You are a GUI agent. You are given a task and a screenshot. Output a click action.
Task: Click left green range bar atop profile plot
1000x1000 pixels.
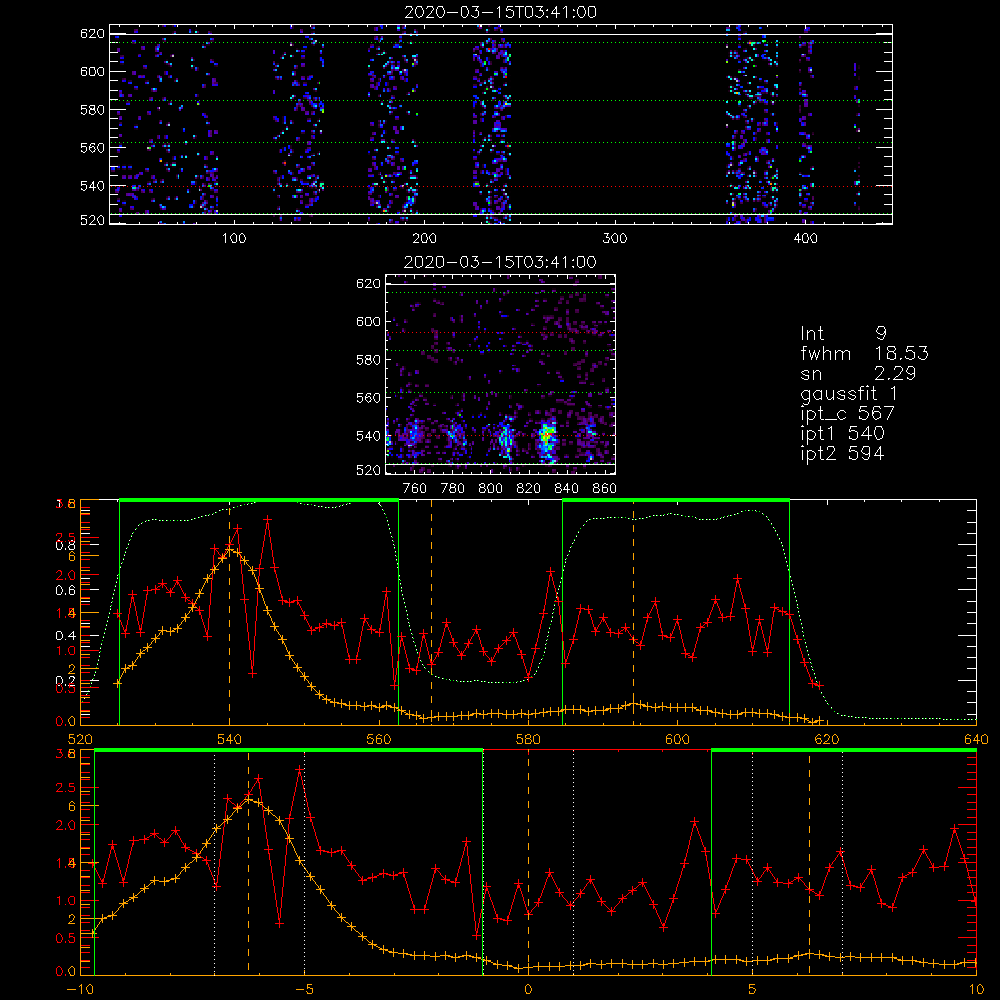coord(259,500)
